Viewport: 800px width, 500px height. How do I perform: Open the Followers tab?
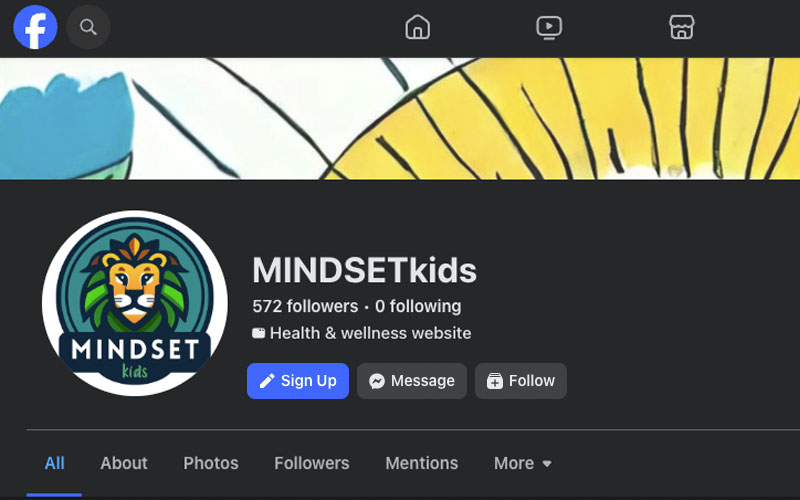click(312, 463)
